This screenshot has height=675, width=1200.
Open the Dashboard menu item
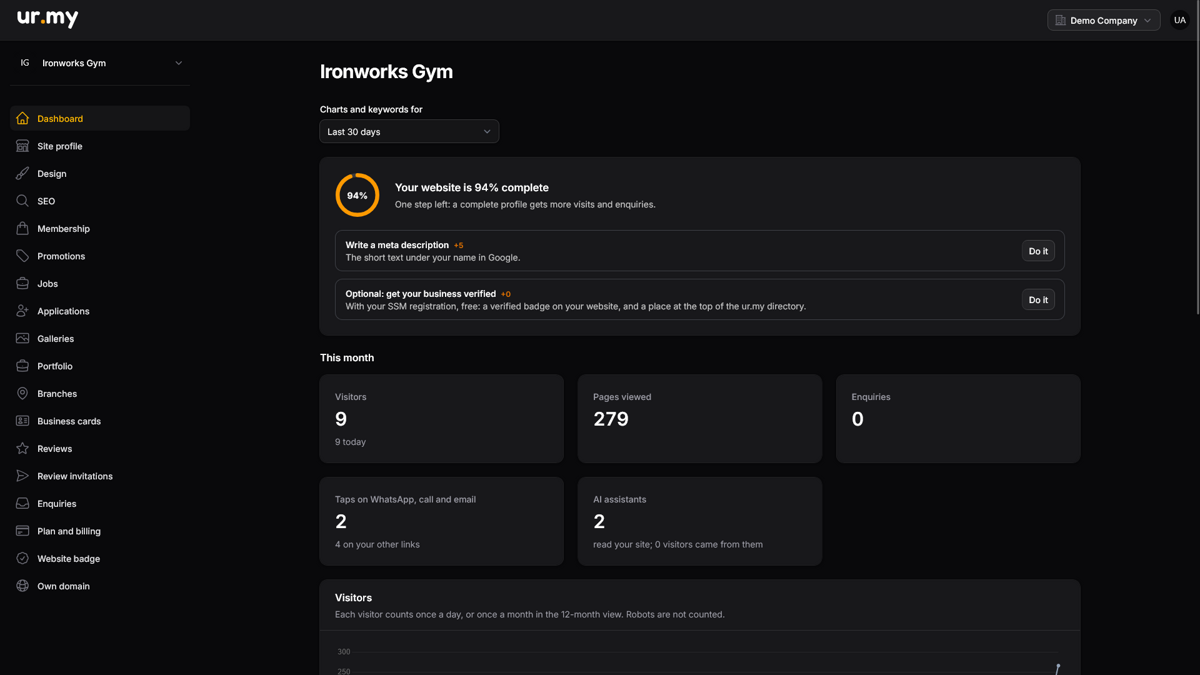pyautogui.click(x=100, y=118)
